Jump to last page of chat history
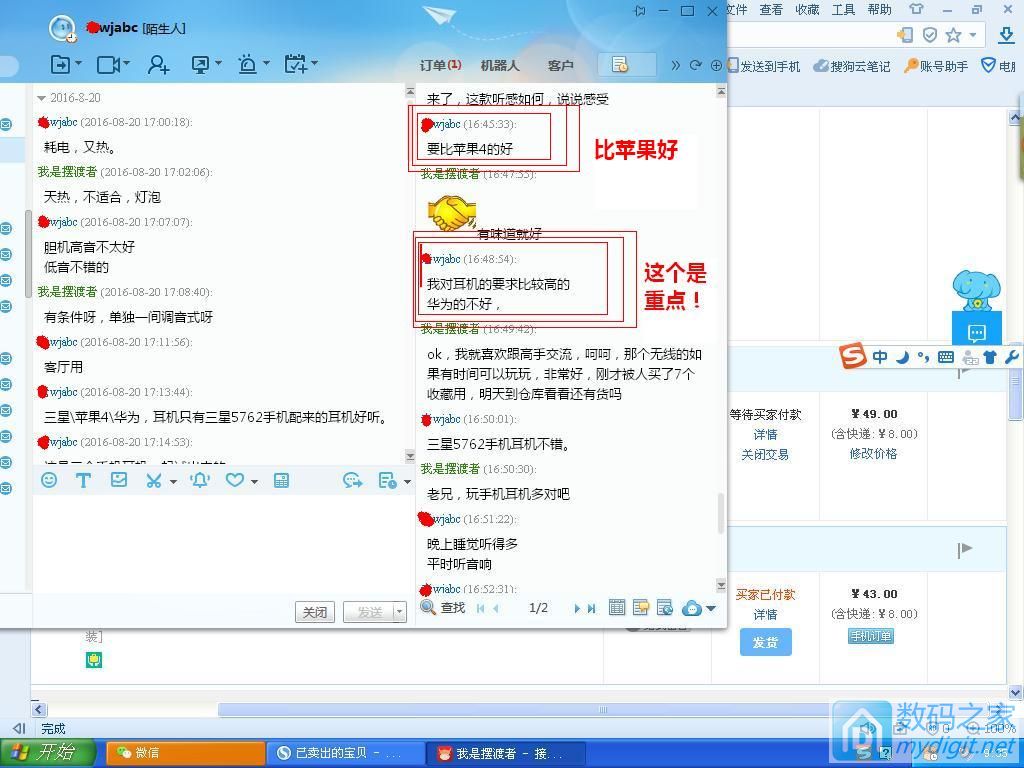Image resolution: width=1024 pixels, height=768 pixels. click(x=592, y=609)
